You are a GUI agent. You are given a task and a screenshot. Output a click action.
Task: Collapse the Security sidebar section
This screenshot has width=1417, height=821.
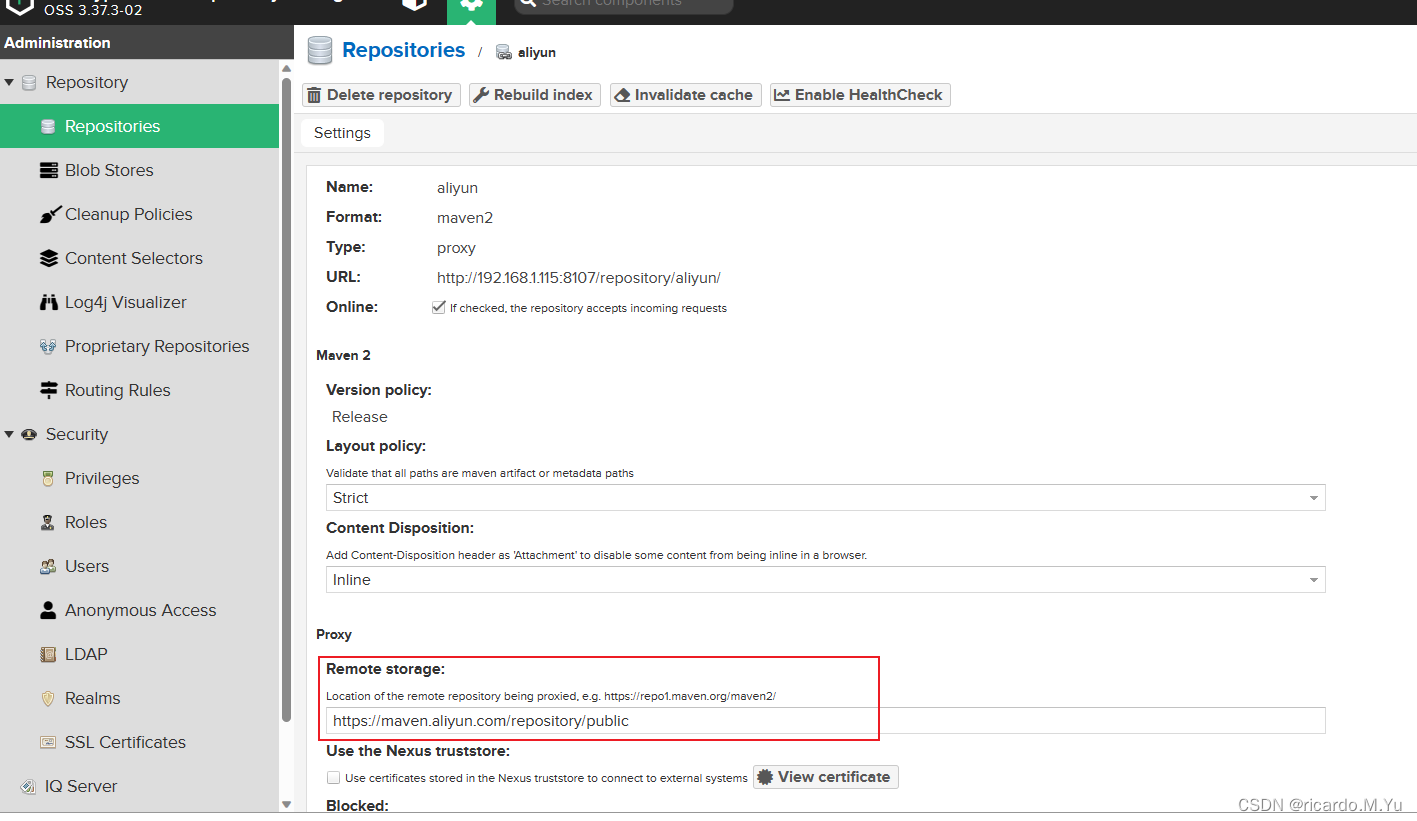click(x=11, y=434)
